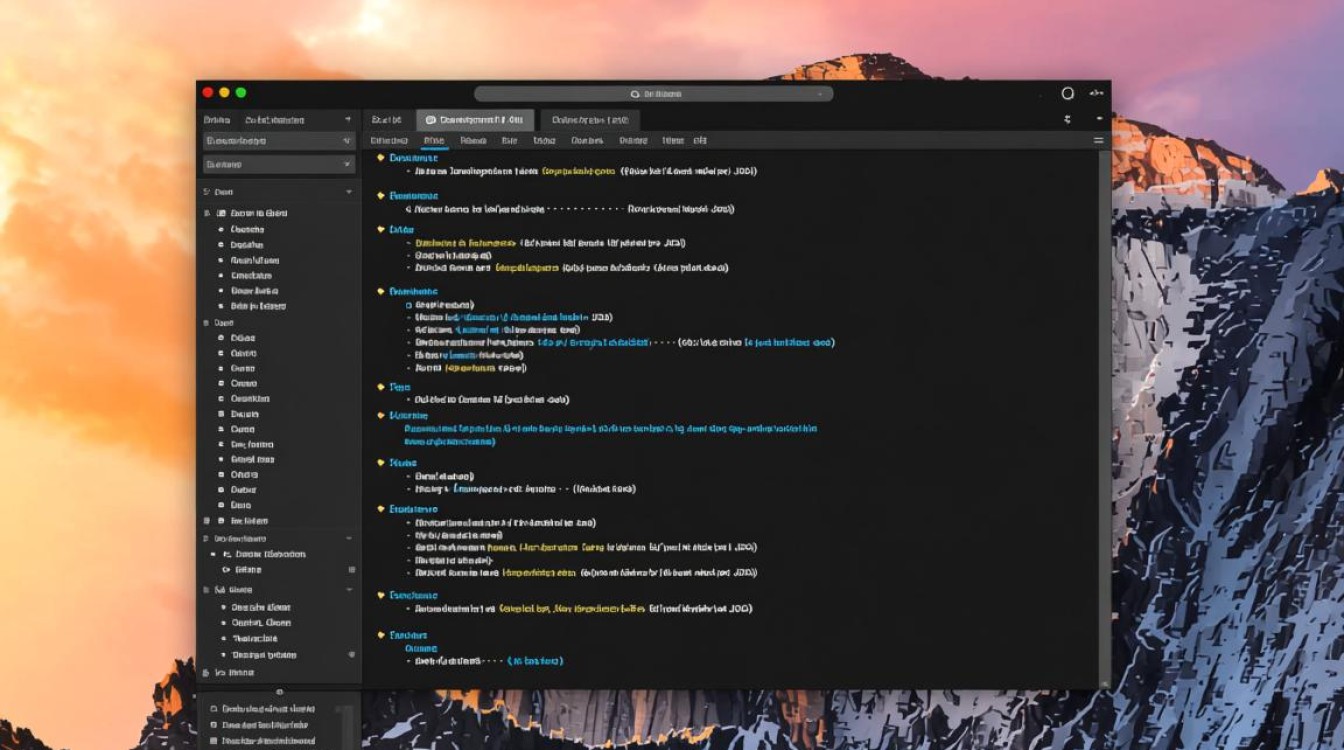Click the yellow diamond marker of the first section

[x=380, y=158]
